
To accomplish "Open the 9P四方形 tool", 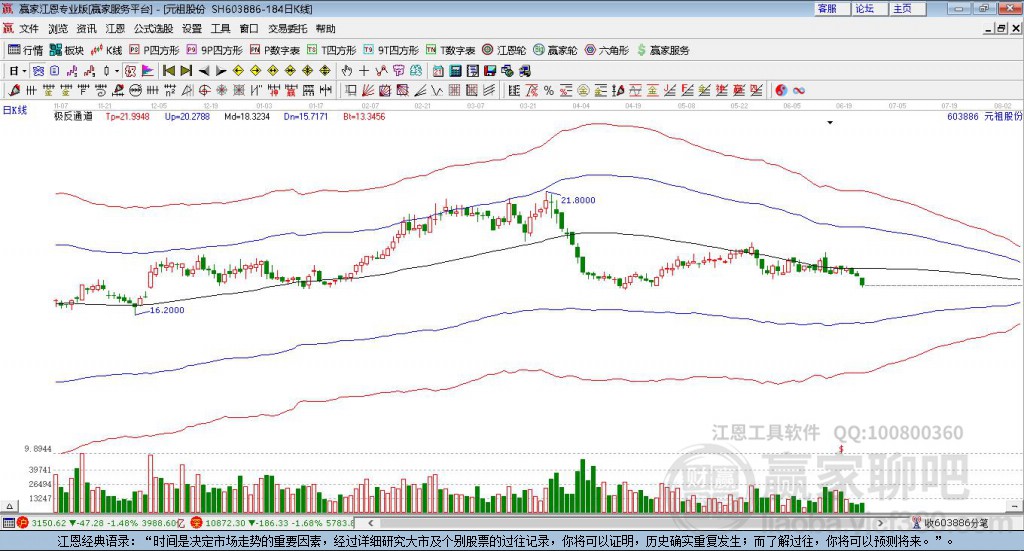I will click(214, 50).
